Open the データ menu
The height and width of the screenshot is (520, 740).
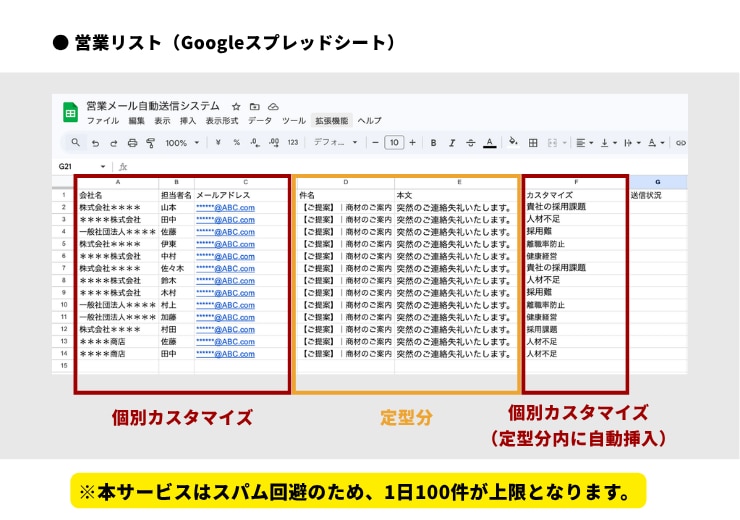pyautogui.click(x=260, y=121)
